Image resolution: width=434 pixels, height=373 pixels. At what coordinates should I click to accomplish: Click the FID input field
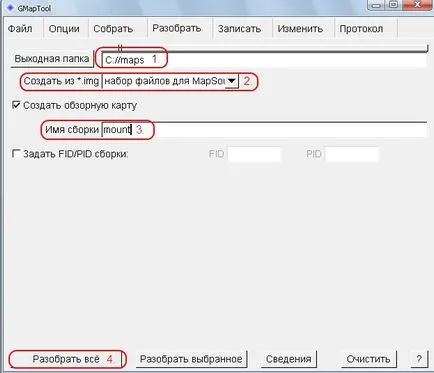(x=254, y=154)
